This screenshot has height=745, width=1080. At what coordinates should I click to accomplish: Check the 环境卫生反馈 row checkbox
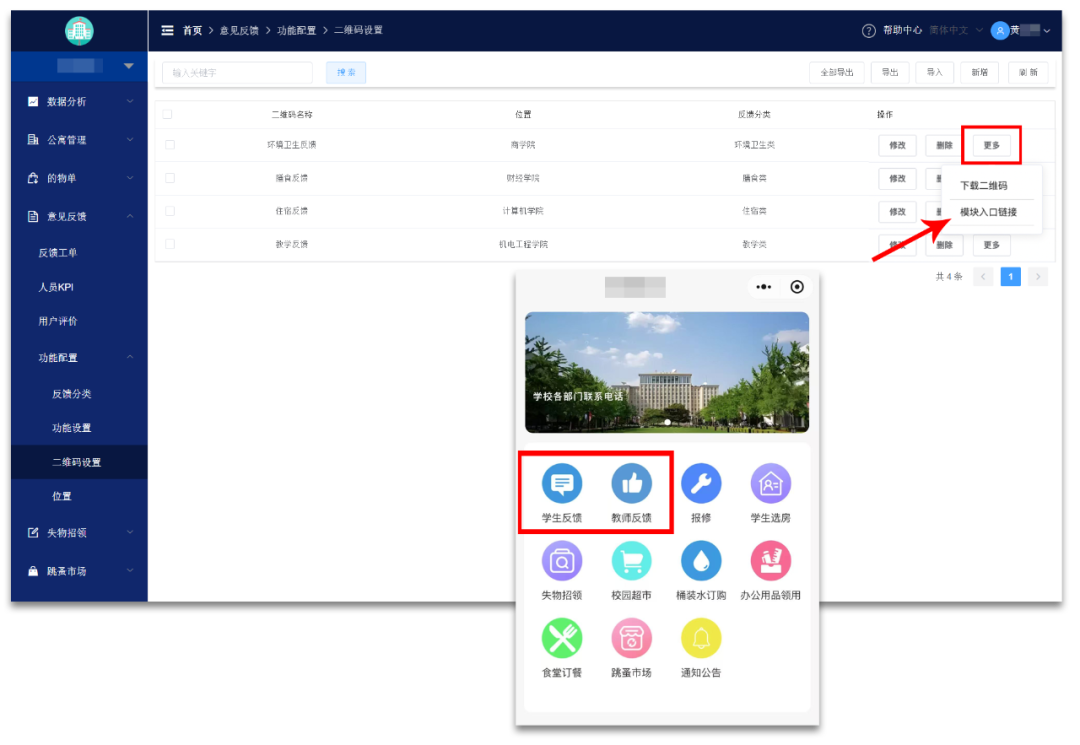pyautogui.click(x=169, y=145)
